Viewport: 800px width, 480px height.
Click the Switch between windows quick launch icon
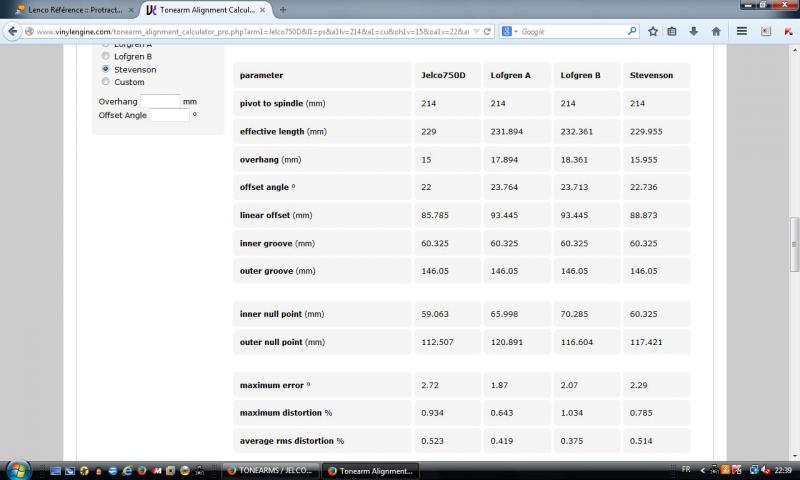coord(70,471)
